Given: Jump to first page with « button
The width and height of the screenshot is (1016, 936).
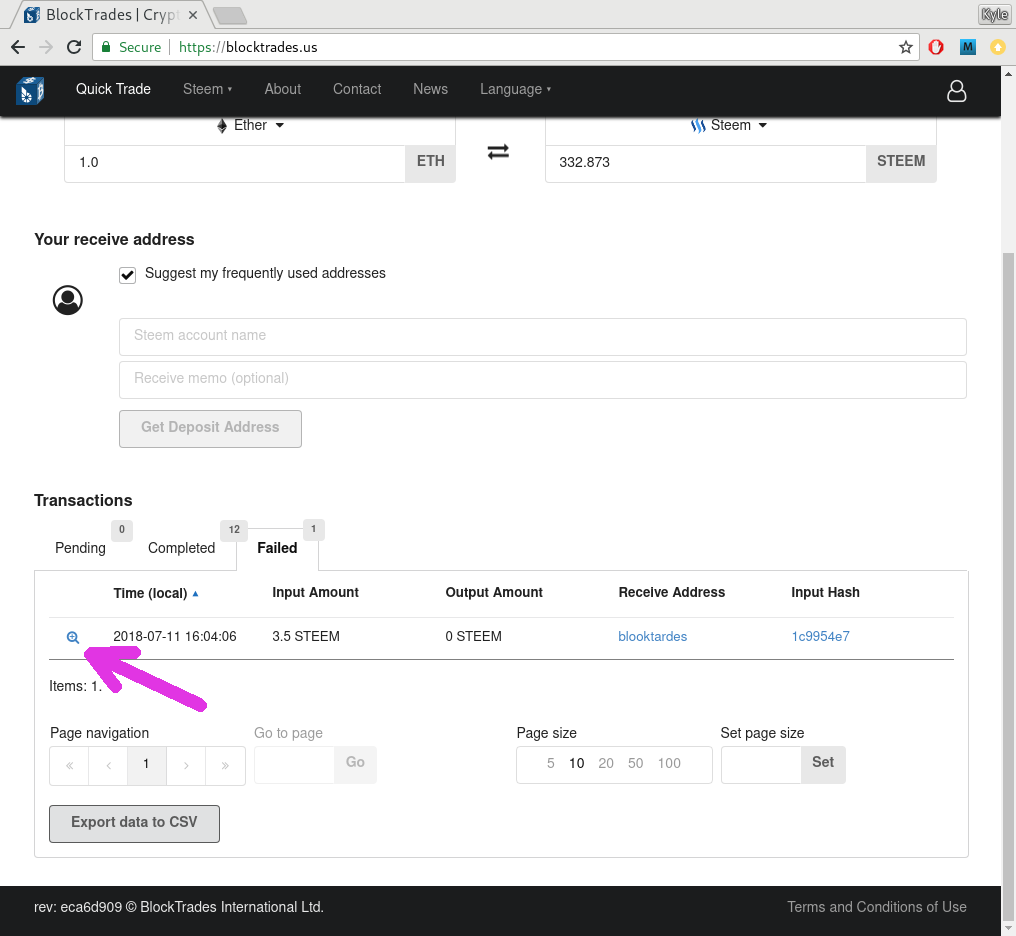Looking at the screenshot, I should click(69, 766).
